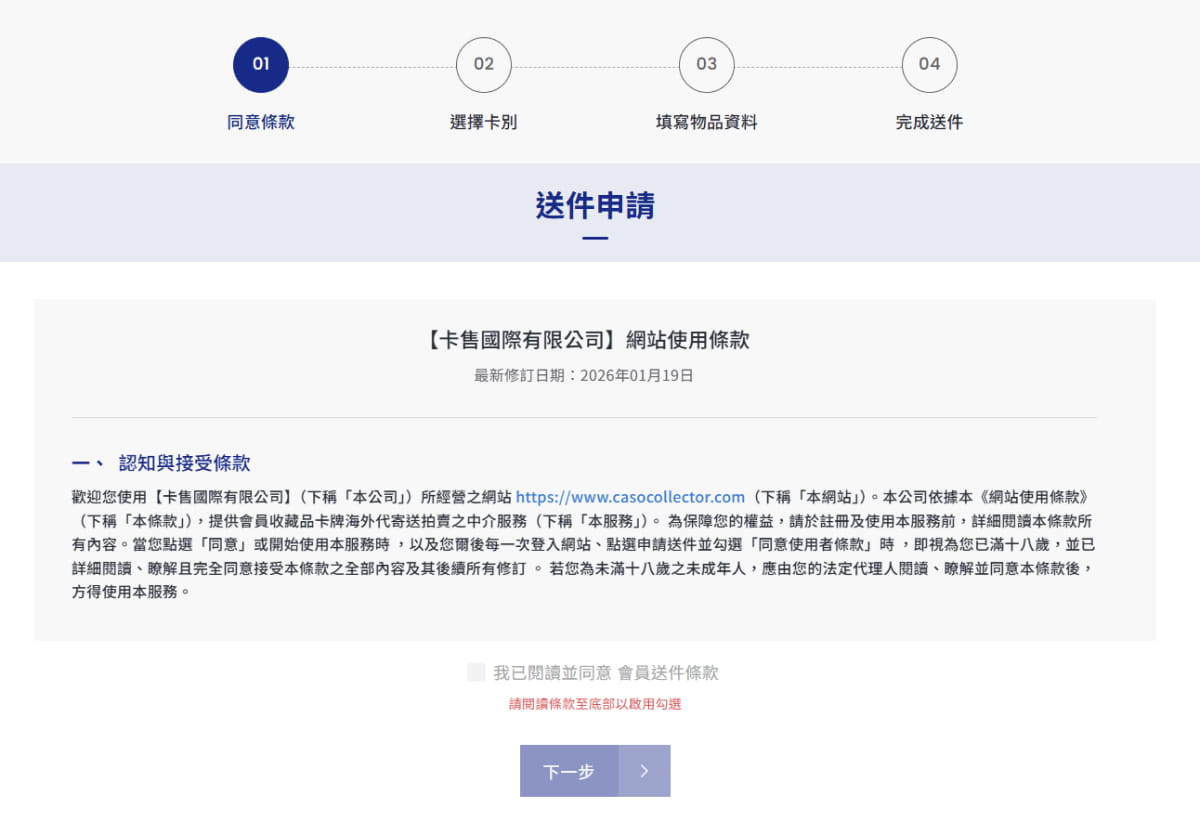
Task: Click the step 04 circle
Action: [x=929, y=65]
